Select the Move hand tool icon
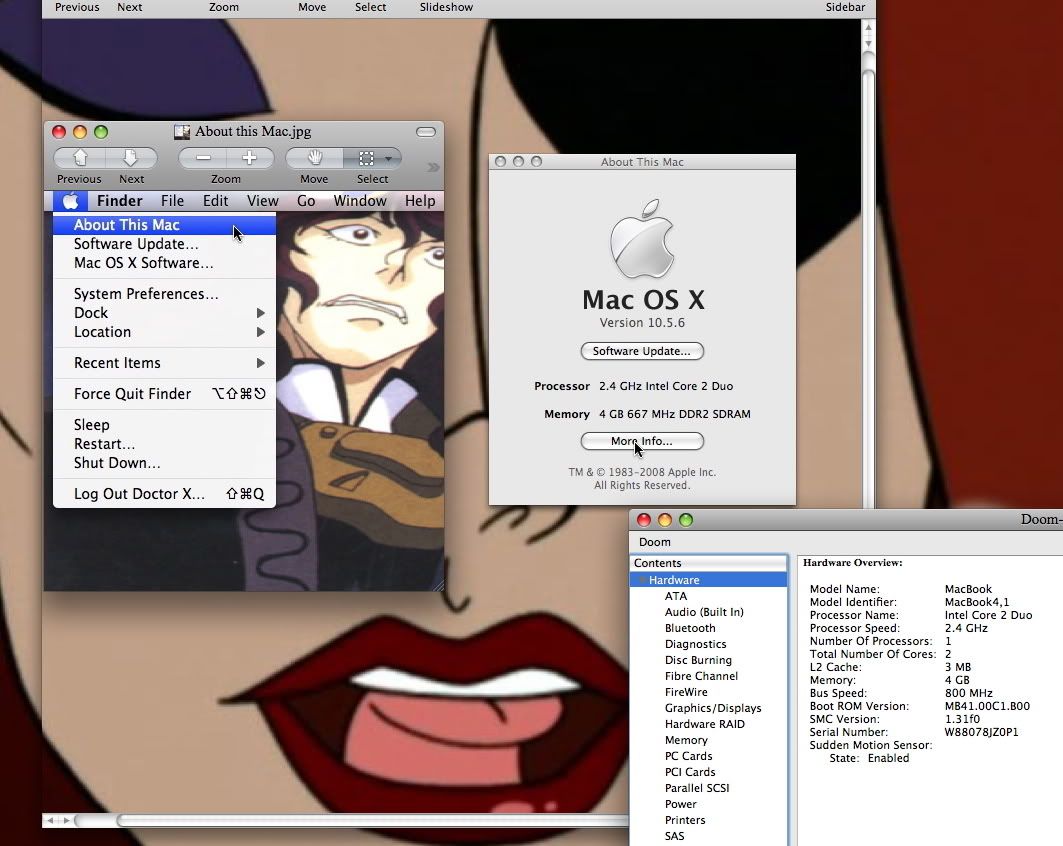Image resolution: width=1063 pixels, height=846 pixels. pos(315,158)
